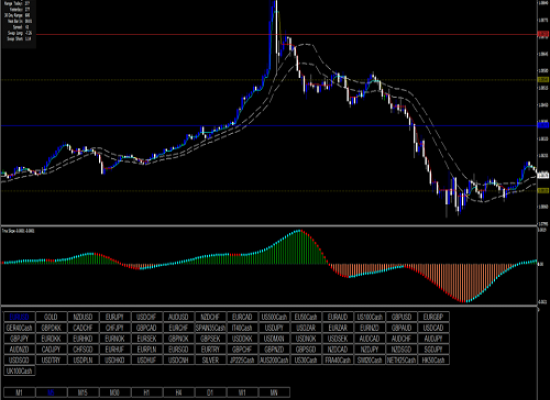This screenshot has width=550, height=400.
Task: Click the red price level label
Action: coord(543,34)
